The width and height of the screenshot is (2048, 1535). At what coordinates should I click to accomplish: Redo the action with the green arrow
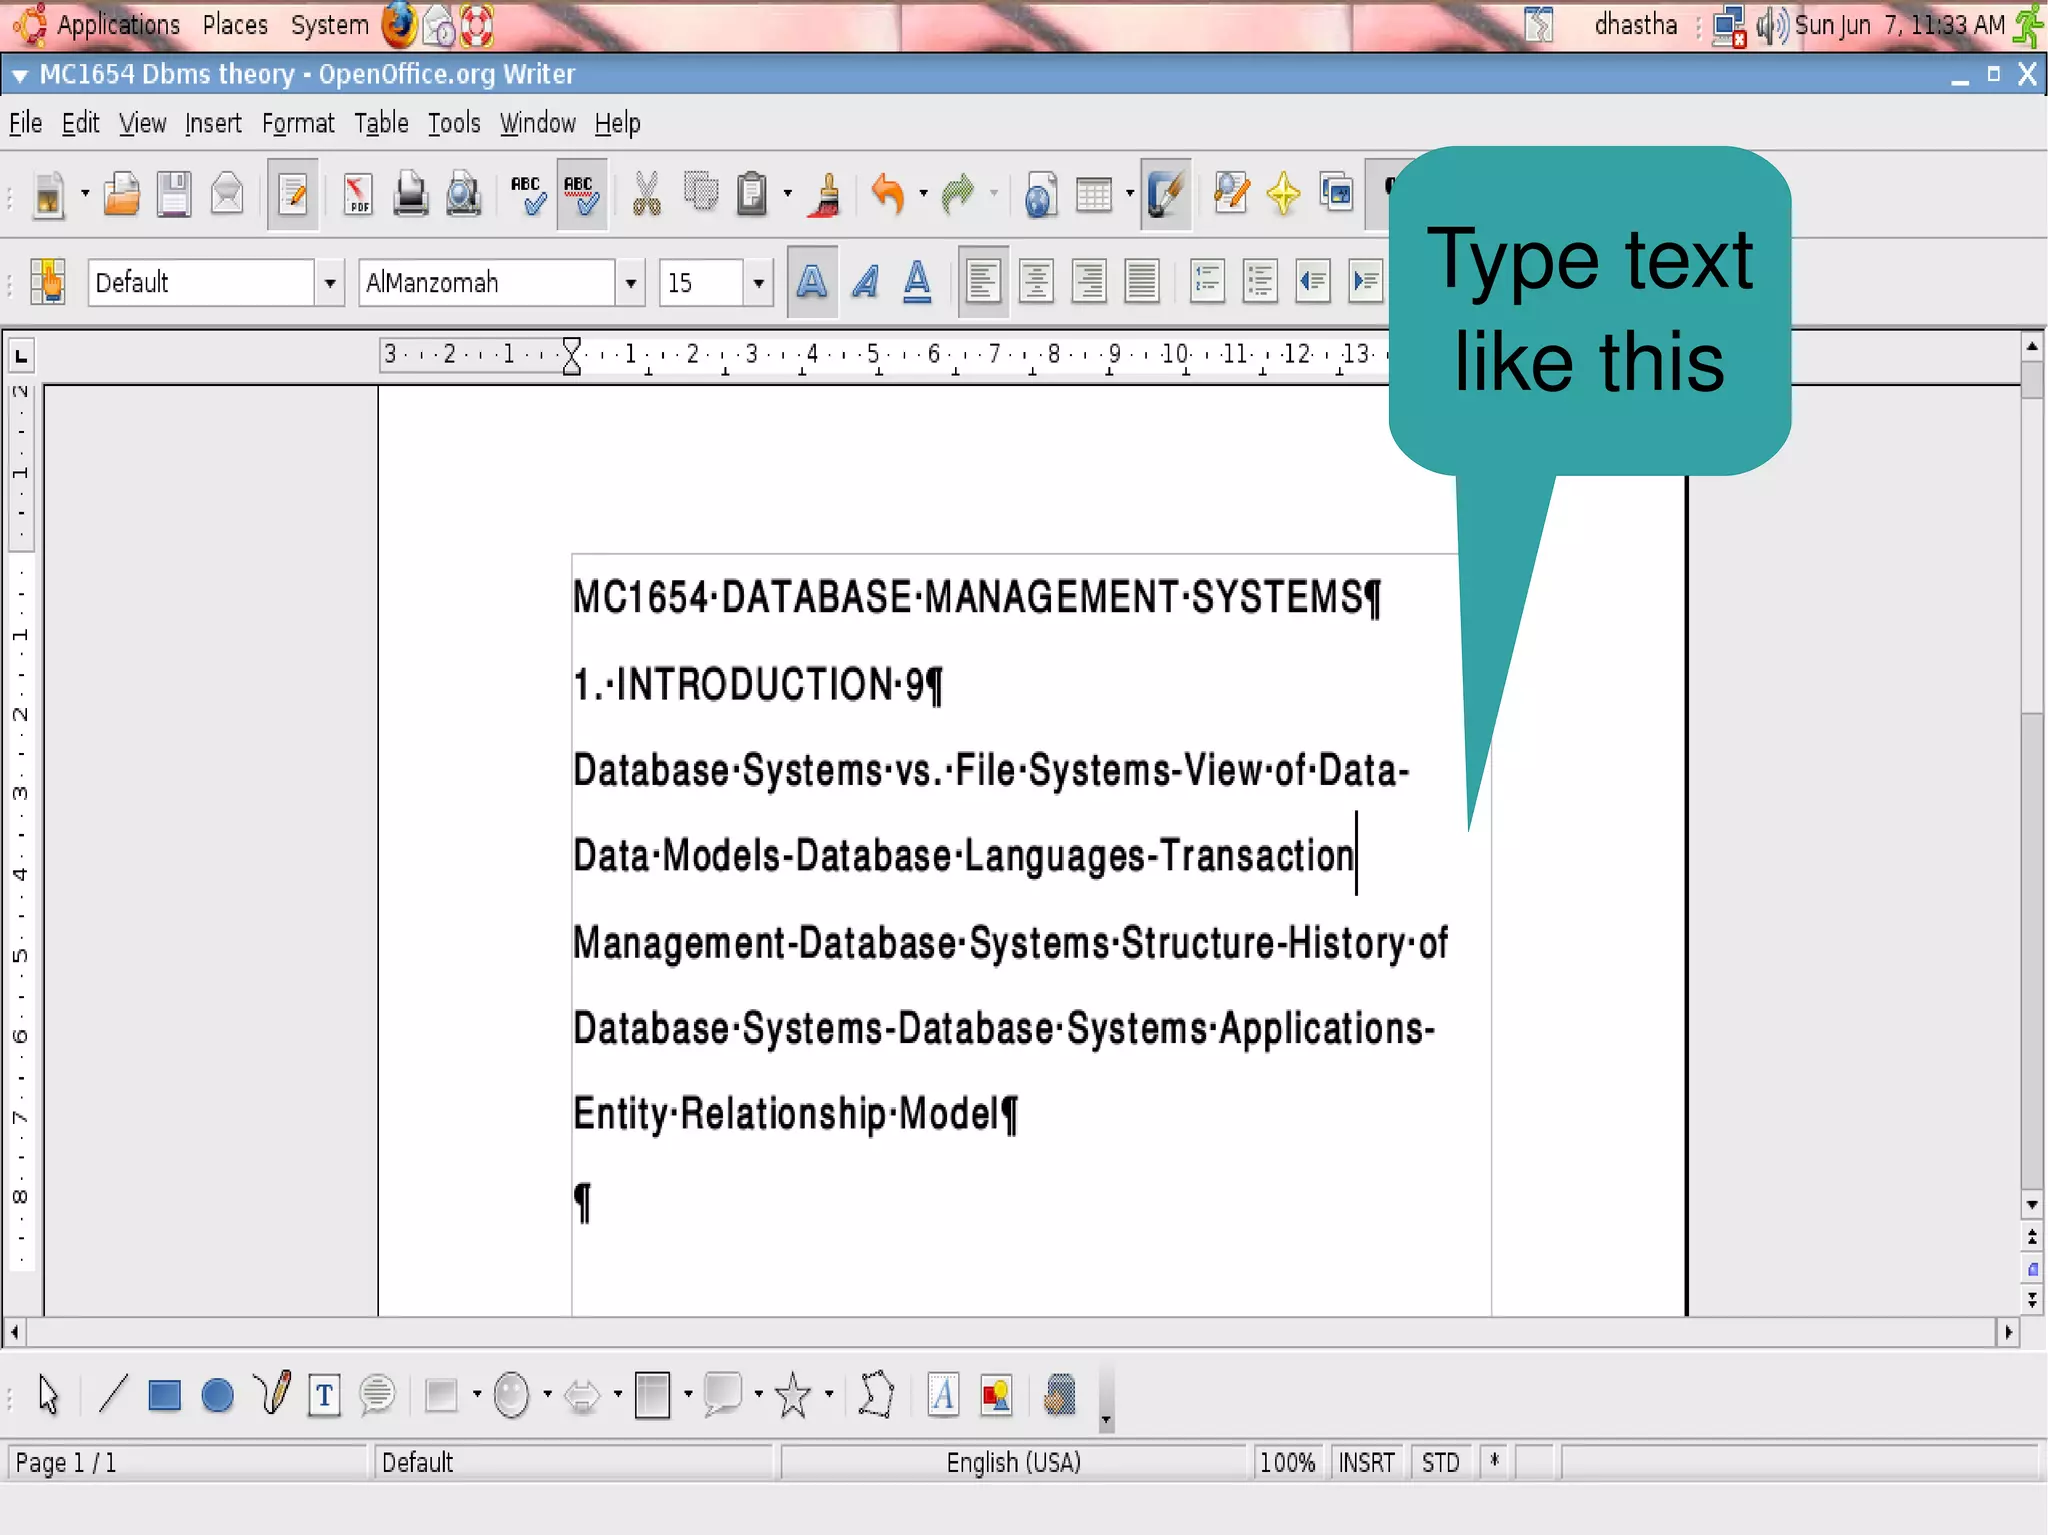[x=958, y=194]
